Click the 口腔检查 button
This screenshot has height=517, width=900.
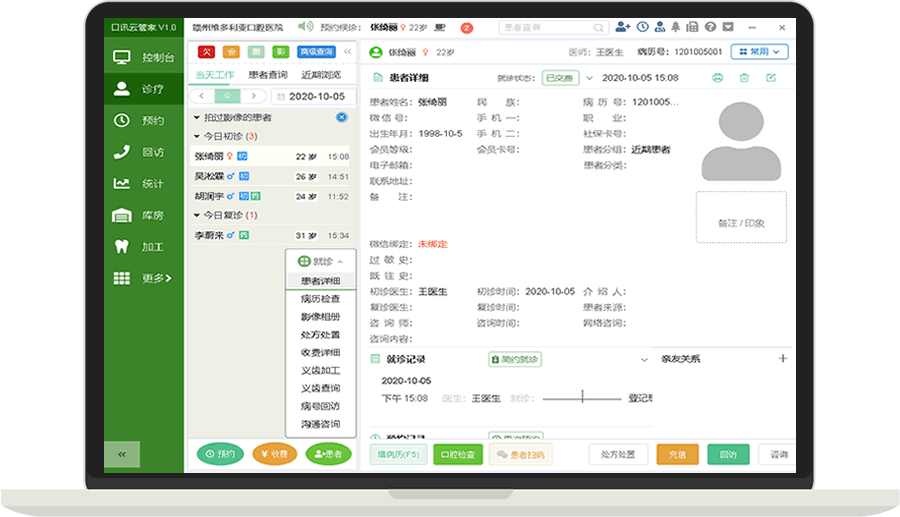pos(458,454)
